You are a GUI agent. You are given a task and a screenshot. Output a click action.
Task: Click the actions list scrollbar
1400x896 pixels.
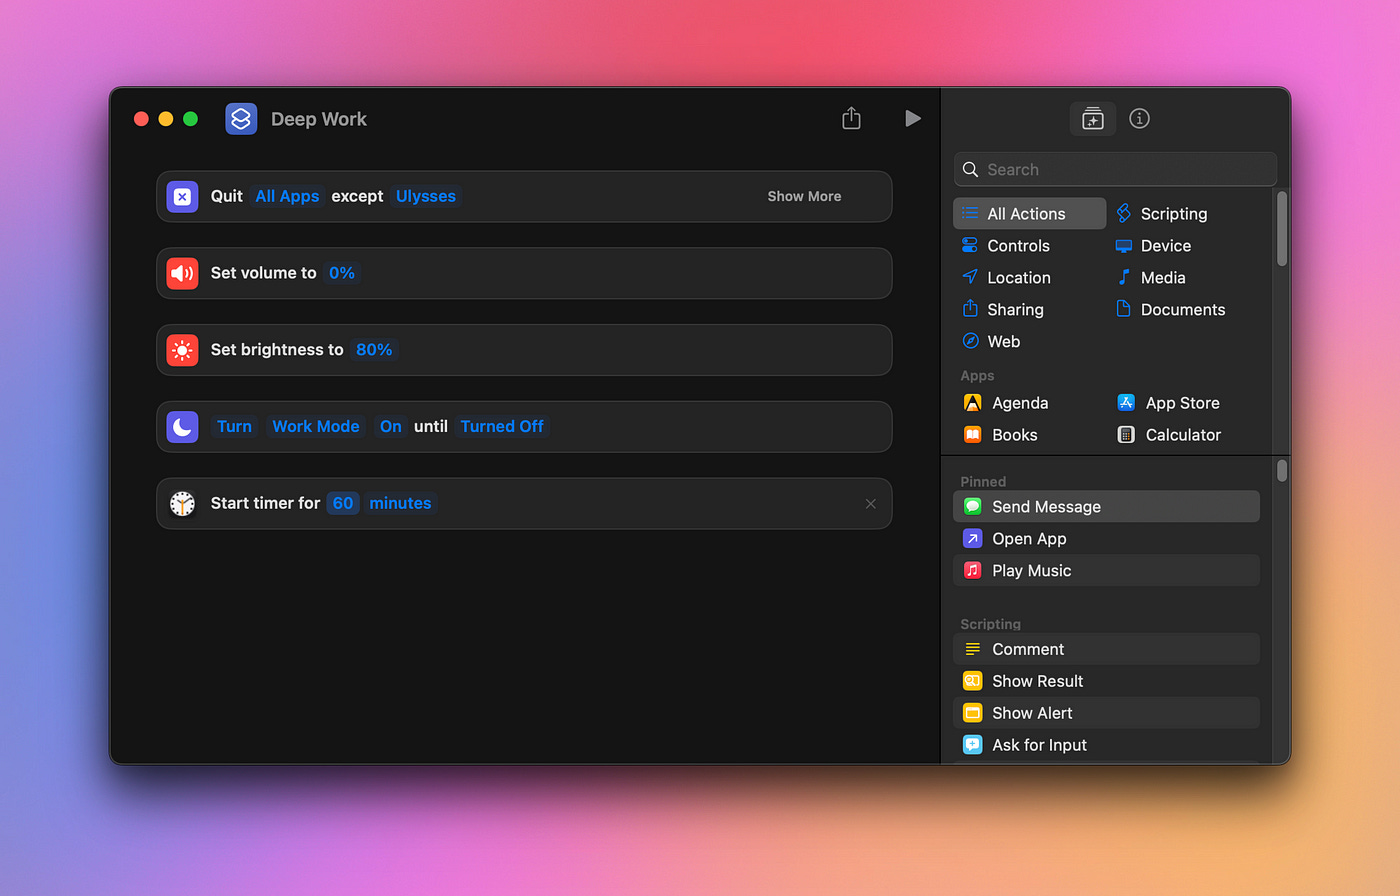[x=1282, y=470]
